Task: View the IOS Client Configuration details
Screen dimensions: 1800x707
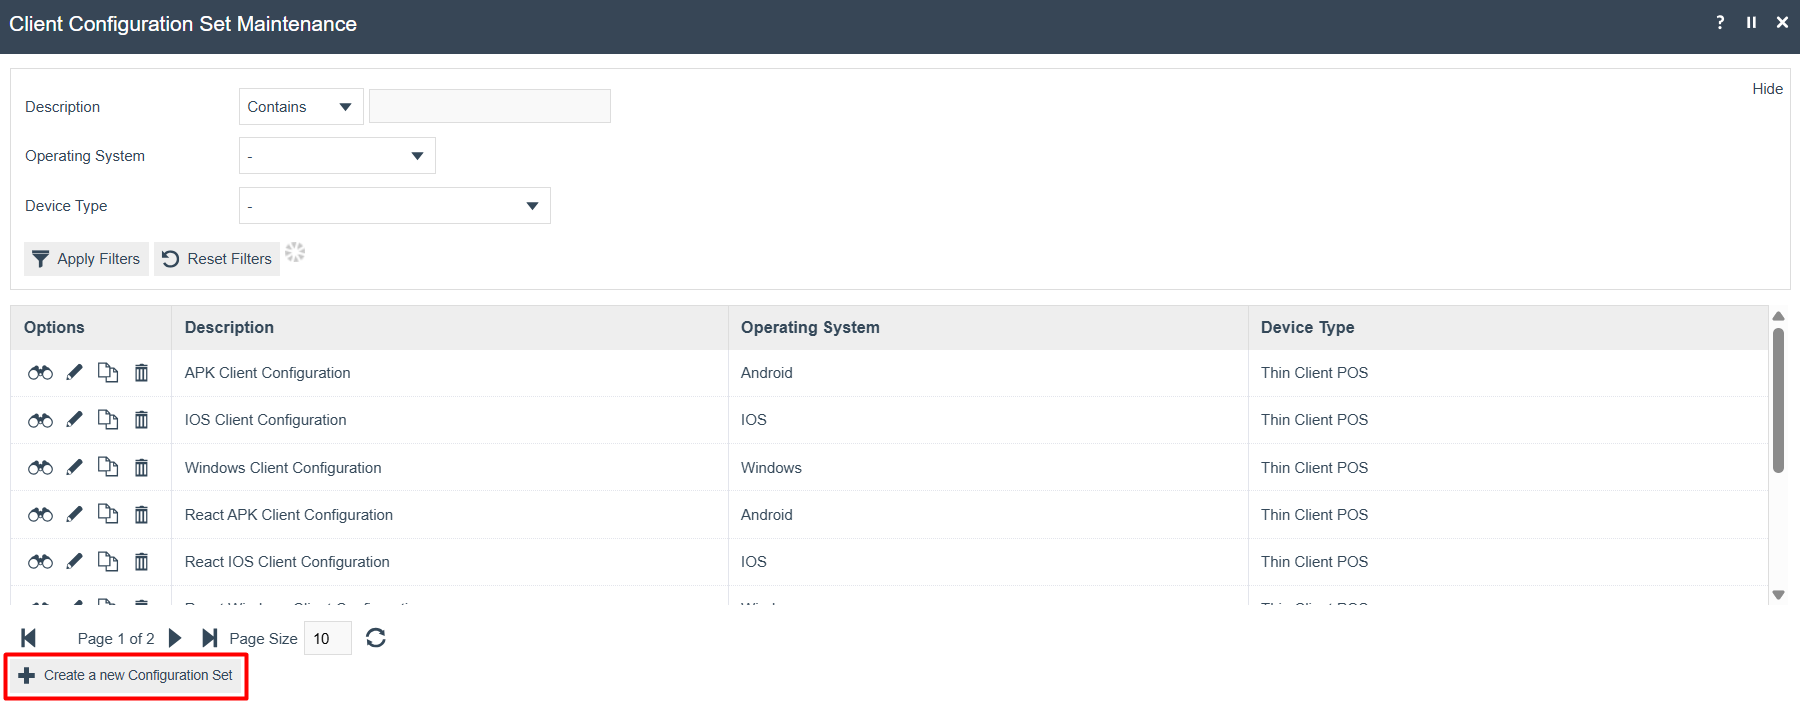Action: point(40,420)
